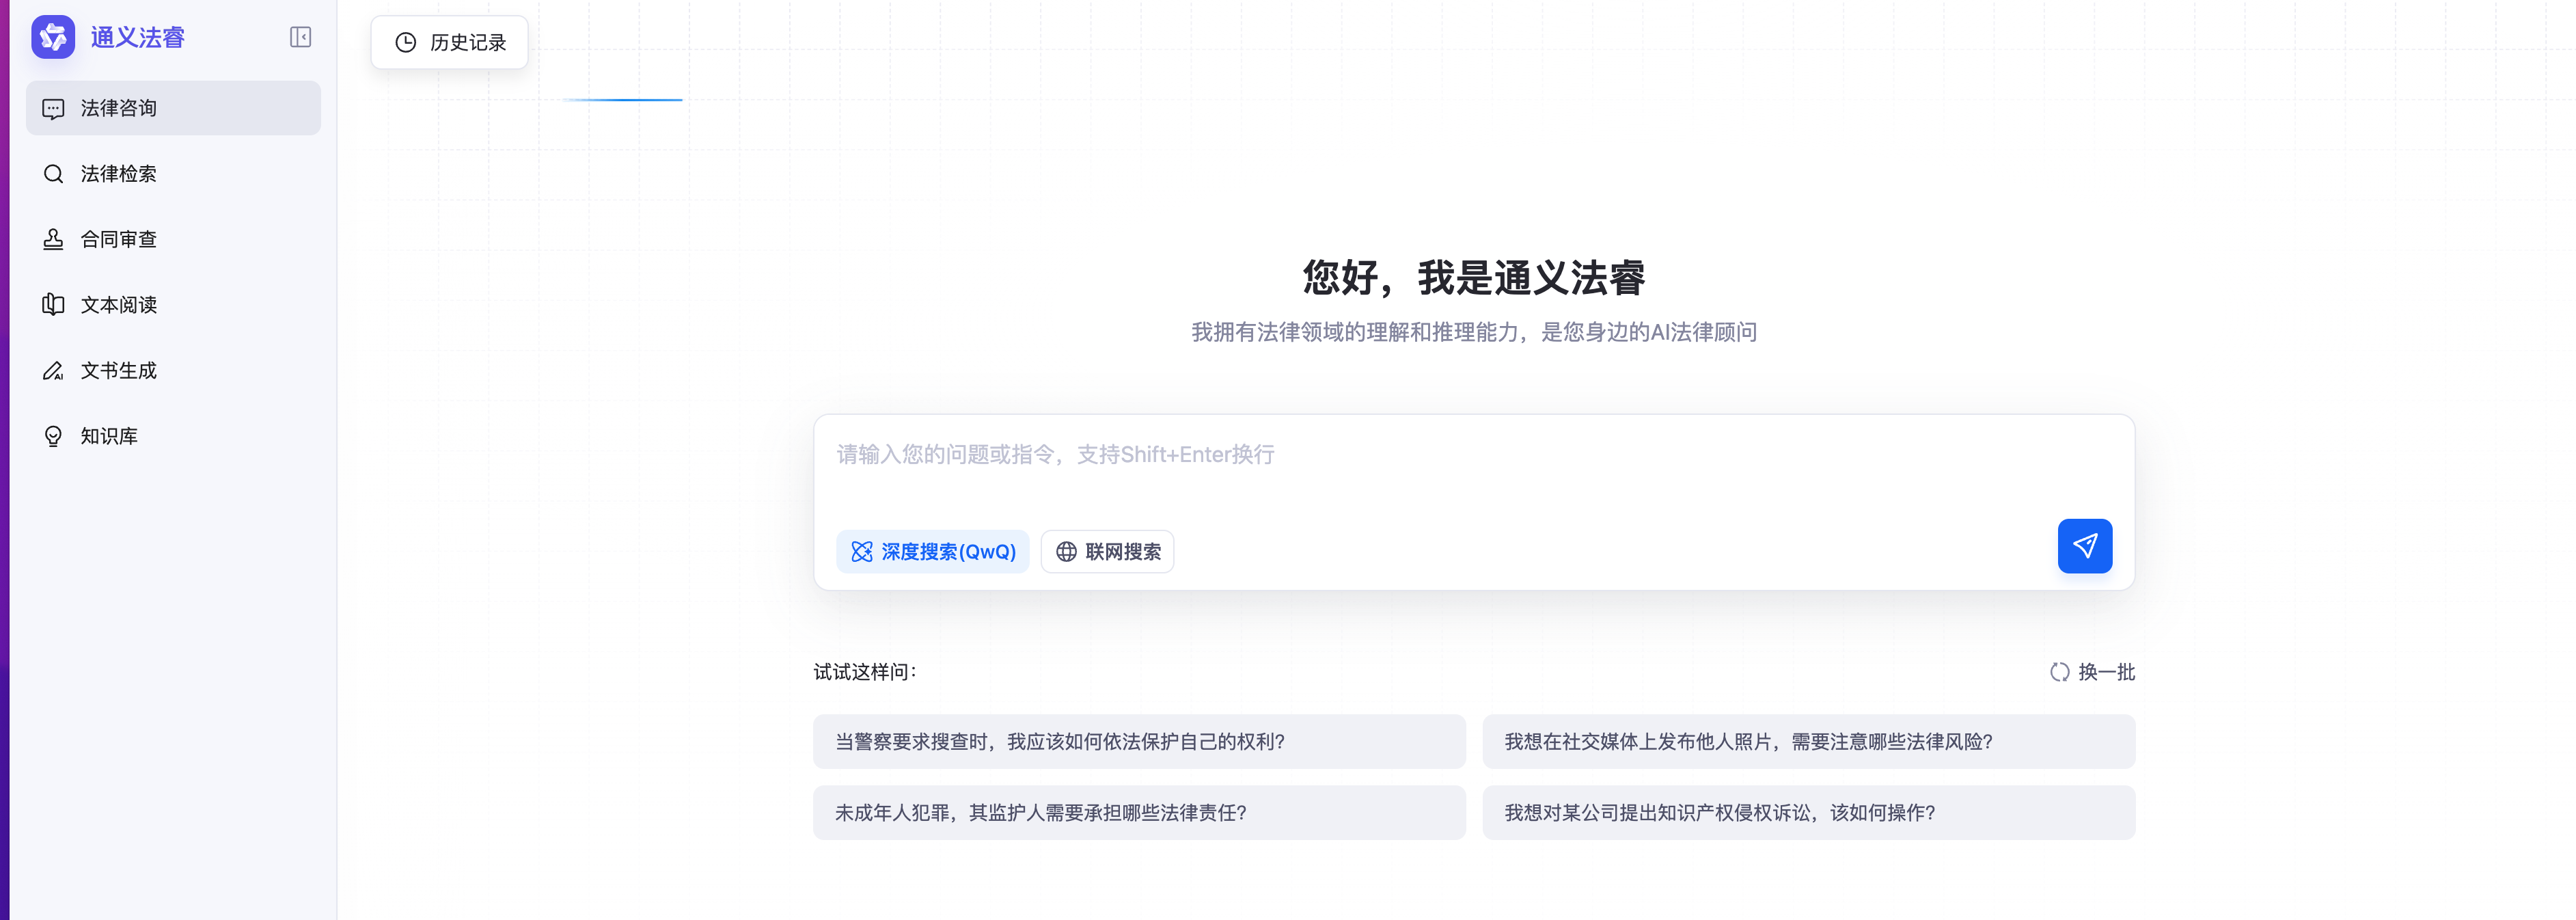Collapse the sidebar with the panel icon

(x=300, y=37)
